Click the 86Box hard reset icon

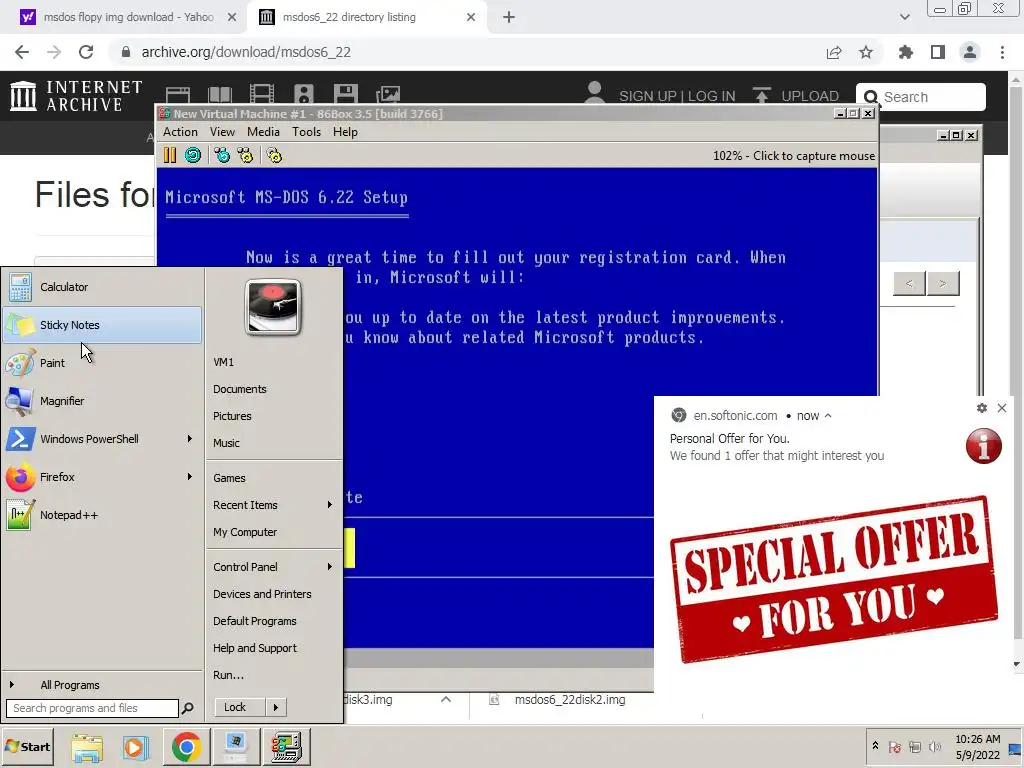[193, 155]
